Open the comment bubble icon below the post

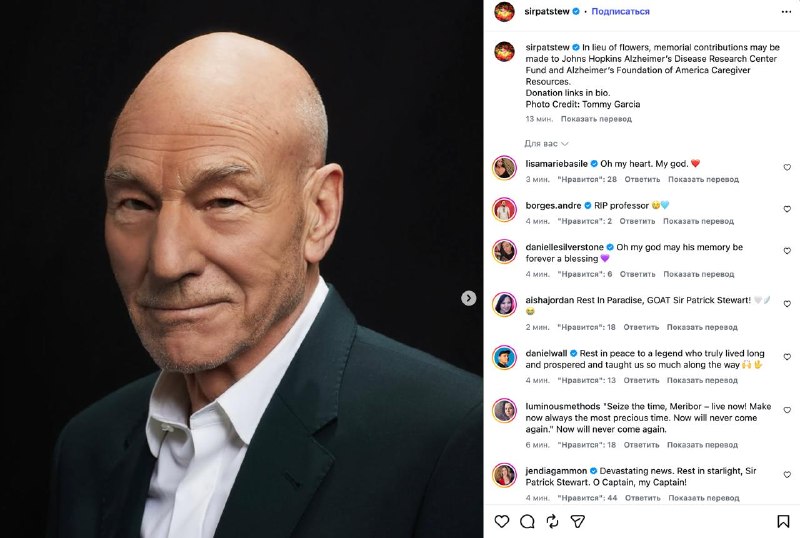click(x=527, y=521)
